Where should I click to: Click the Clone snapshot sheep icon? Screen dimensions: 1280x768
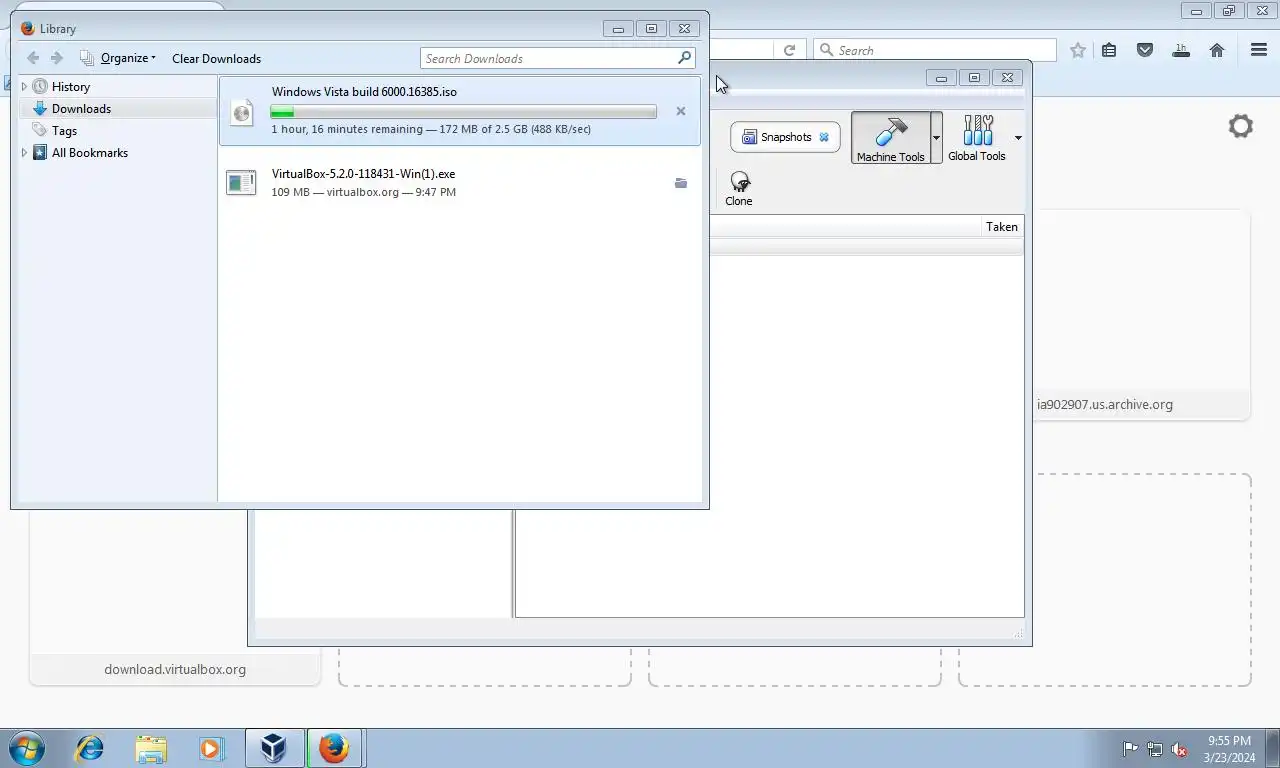(x=739, y=181)
